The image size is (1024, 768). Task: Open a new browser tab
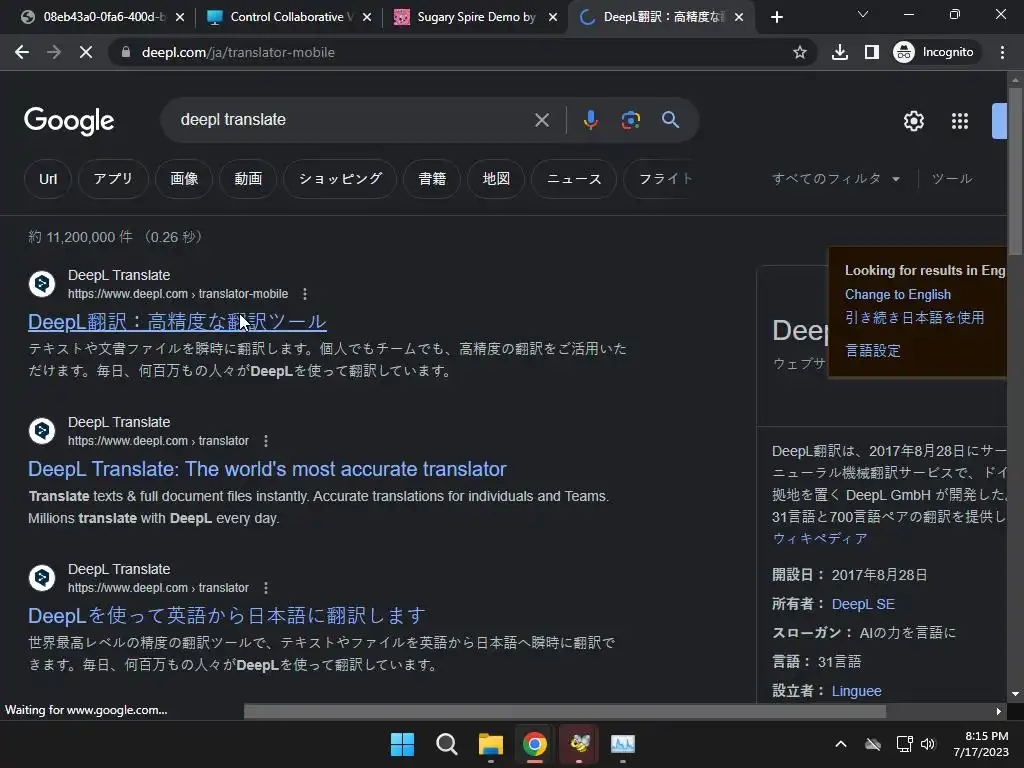pos(776,17)
